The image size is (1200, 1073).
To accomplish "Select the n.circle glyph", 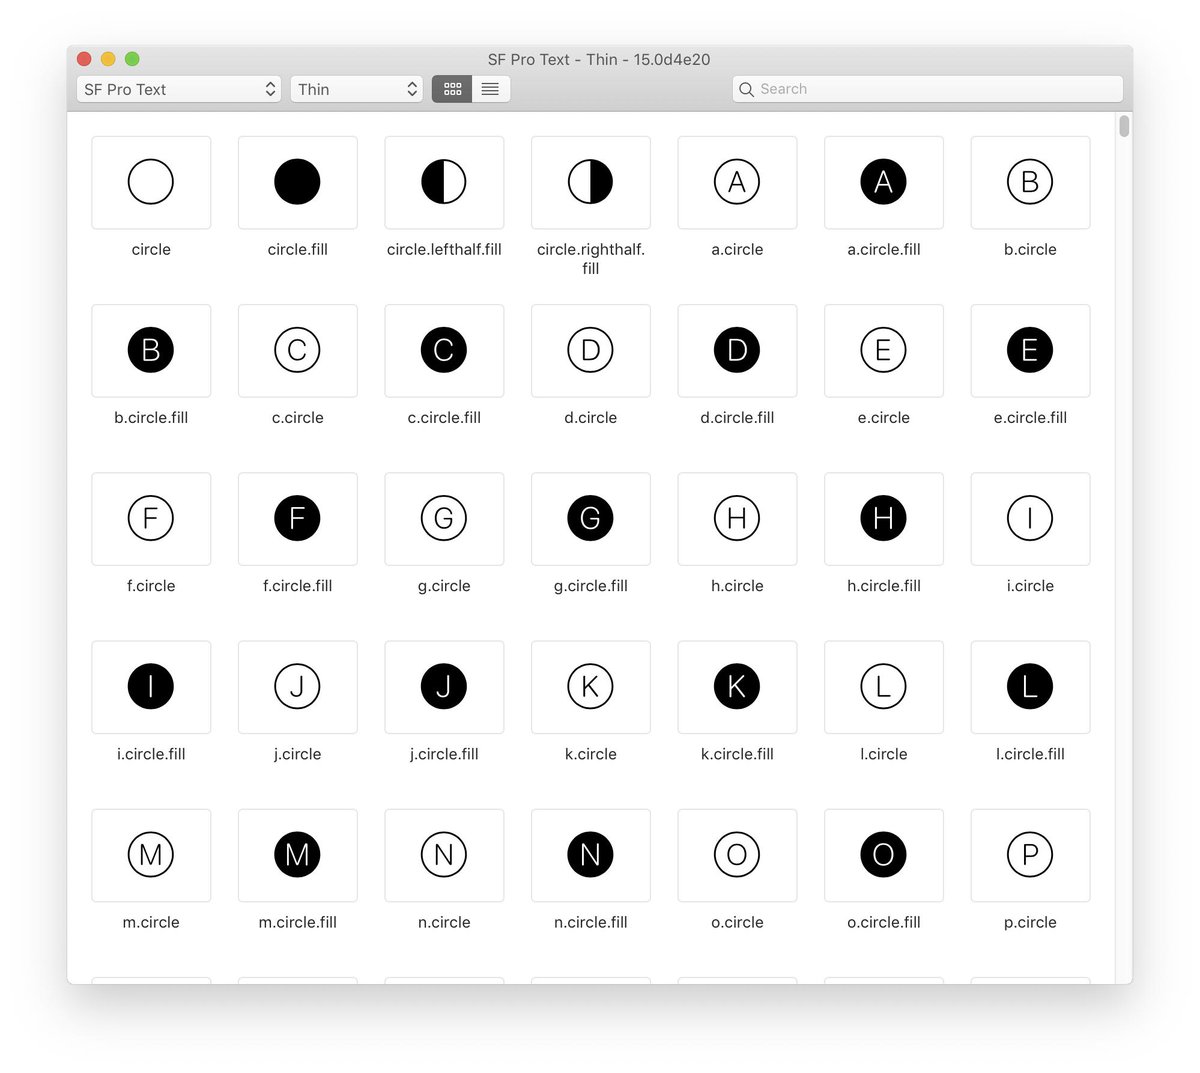I will (x=444, y=855).
